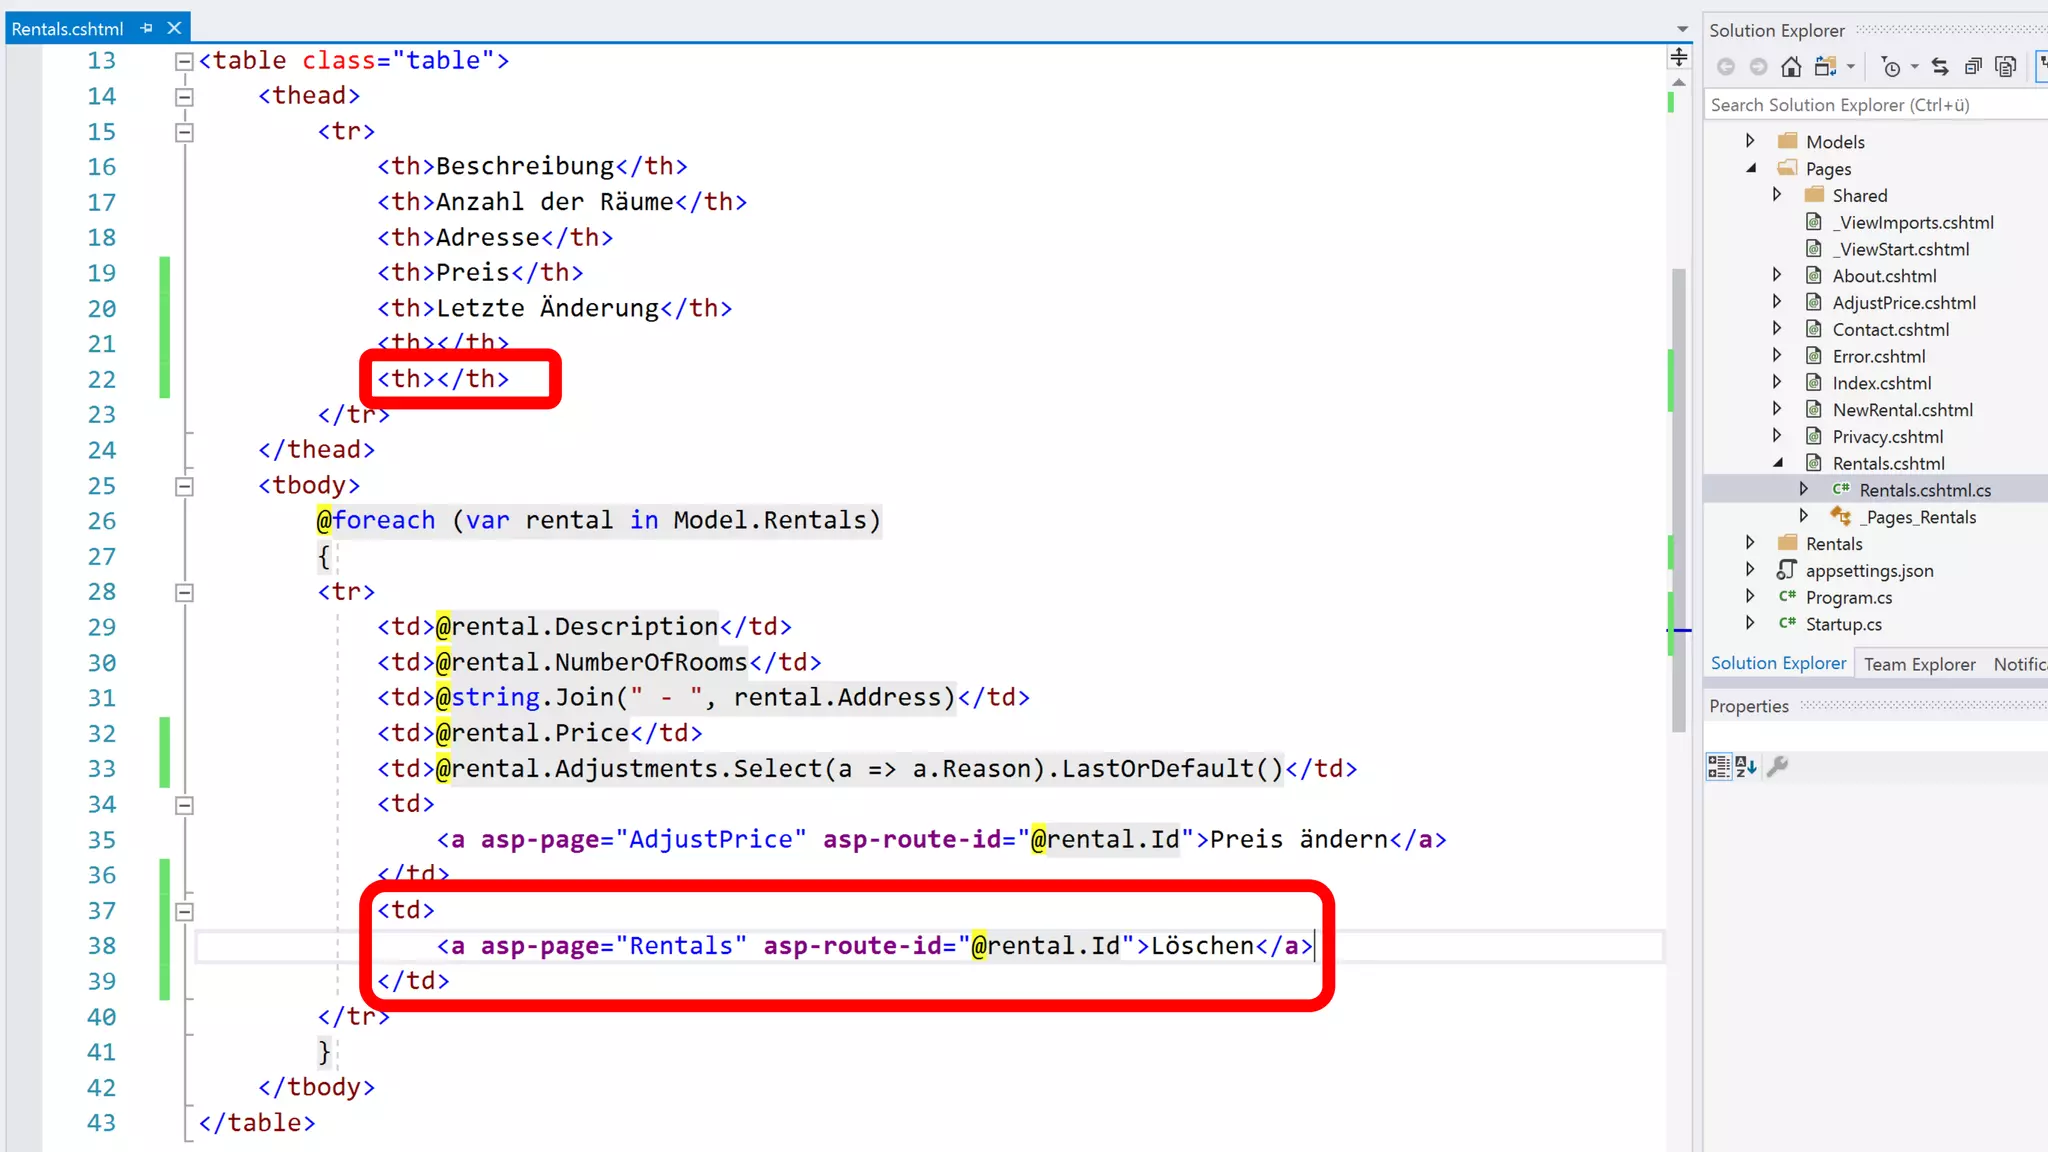Toggle pin on Rentals.cshtml tab
Viewport: 2048px width, 1152px height.
[x=147, y=28]
